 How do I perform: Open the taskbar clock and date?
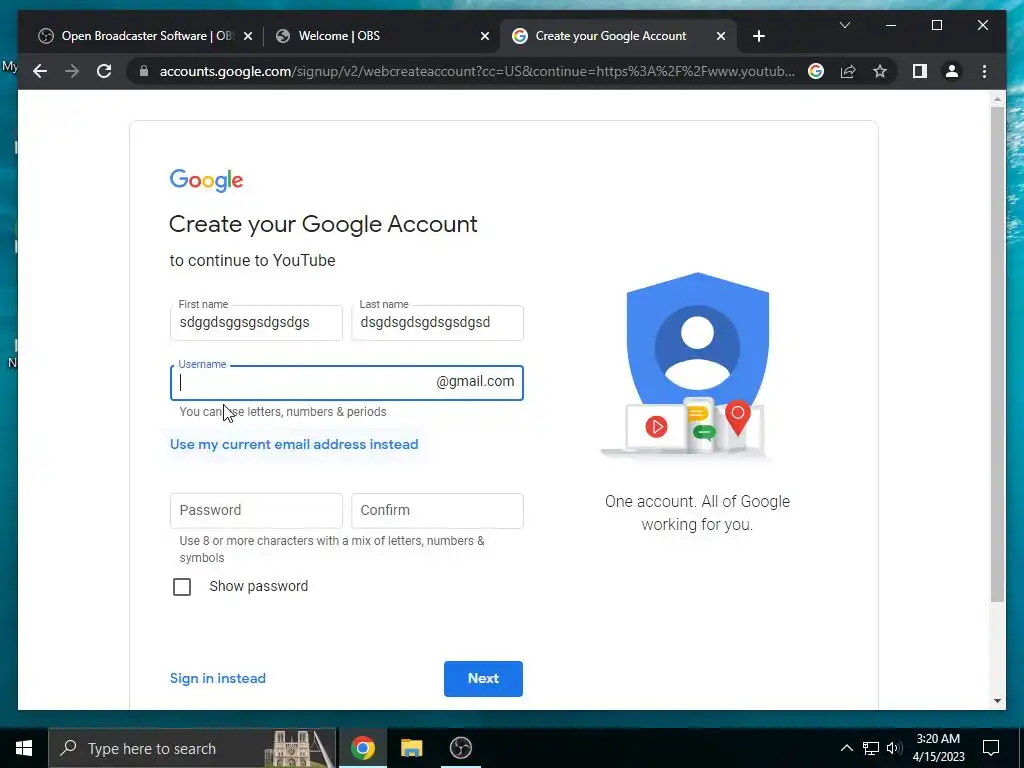tap(938, 748)
